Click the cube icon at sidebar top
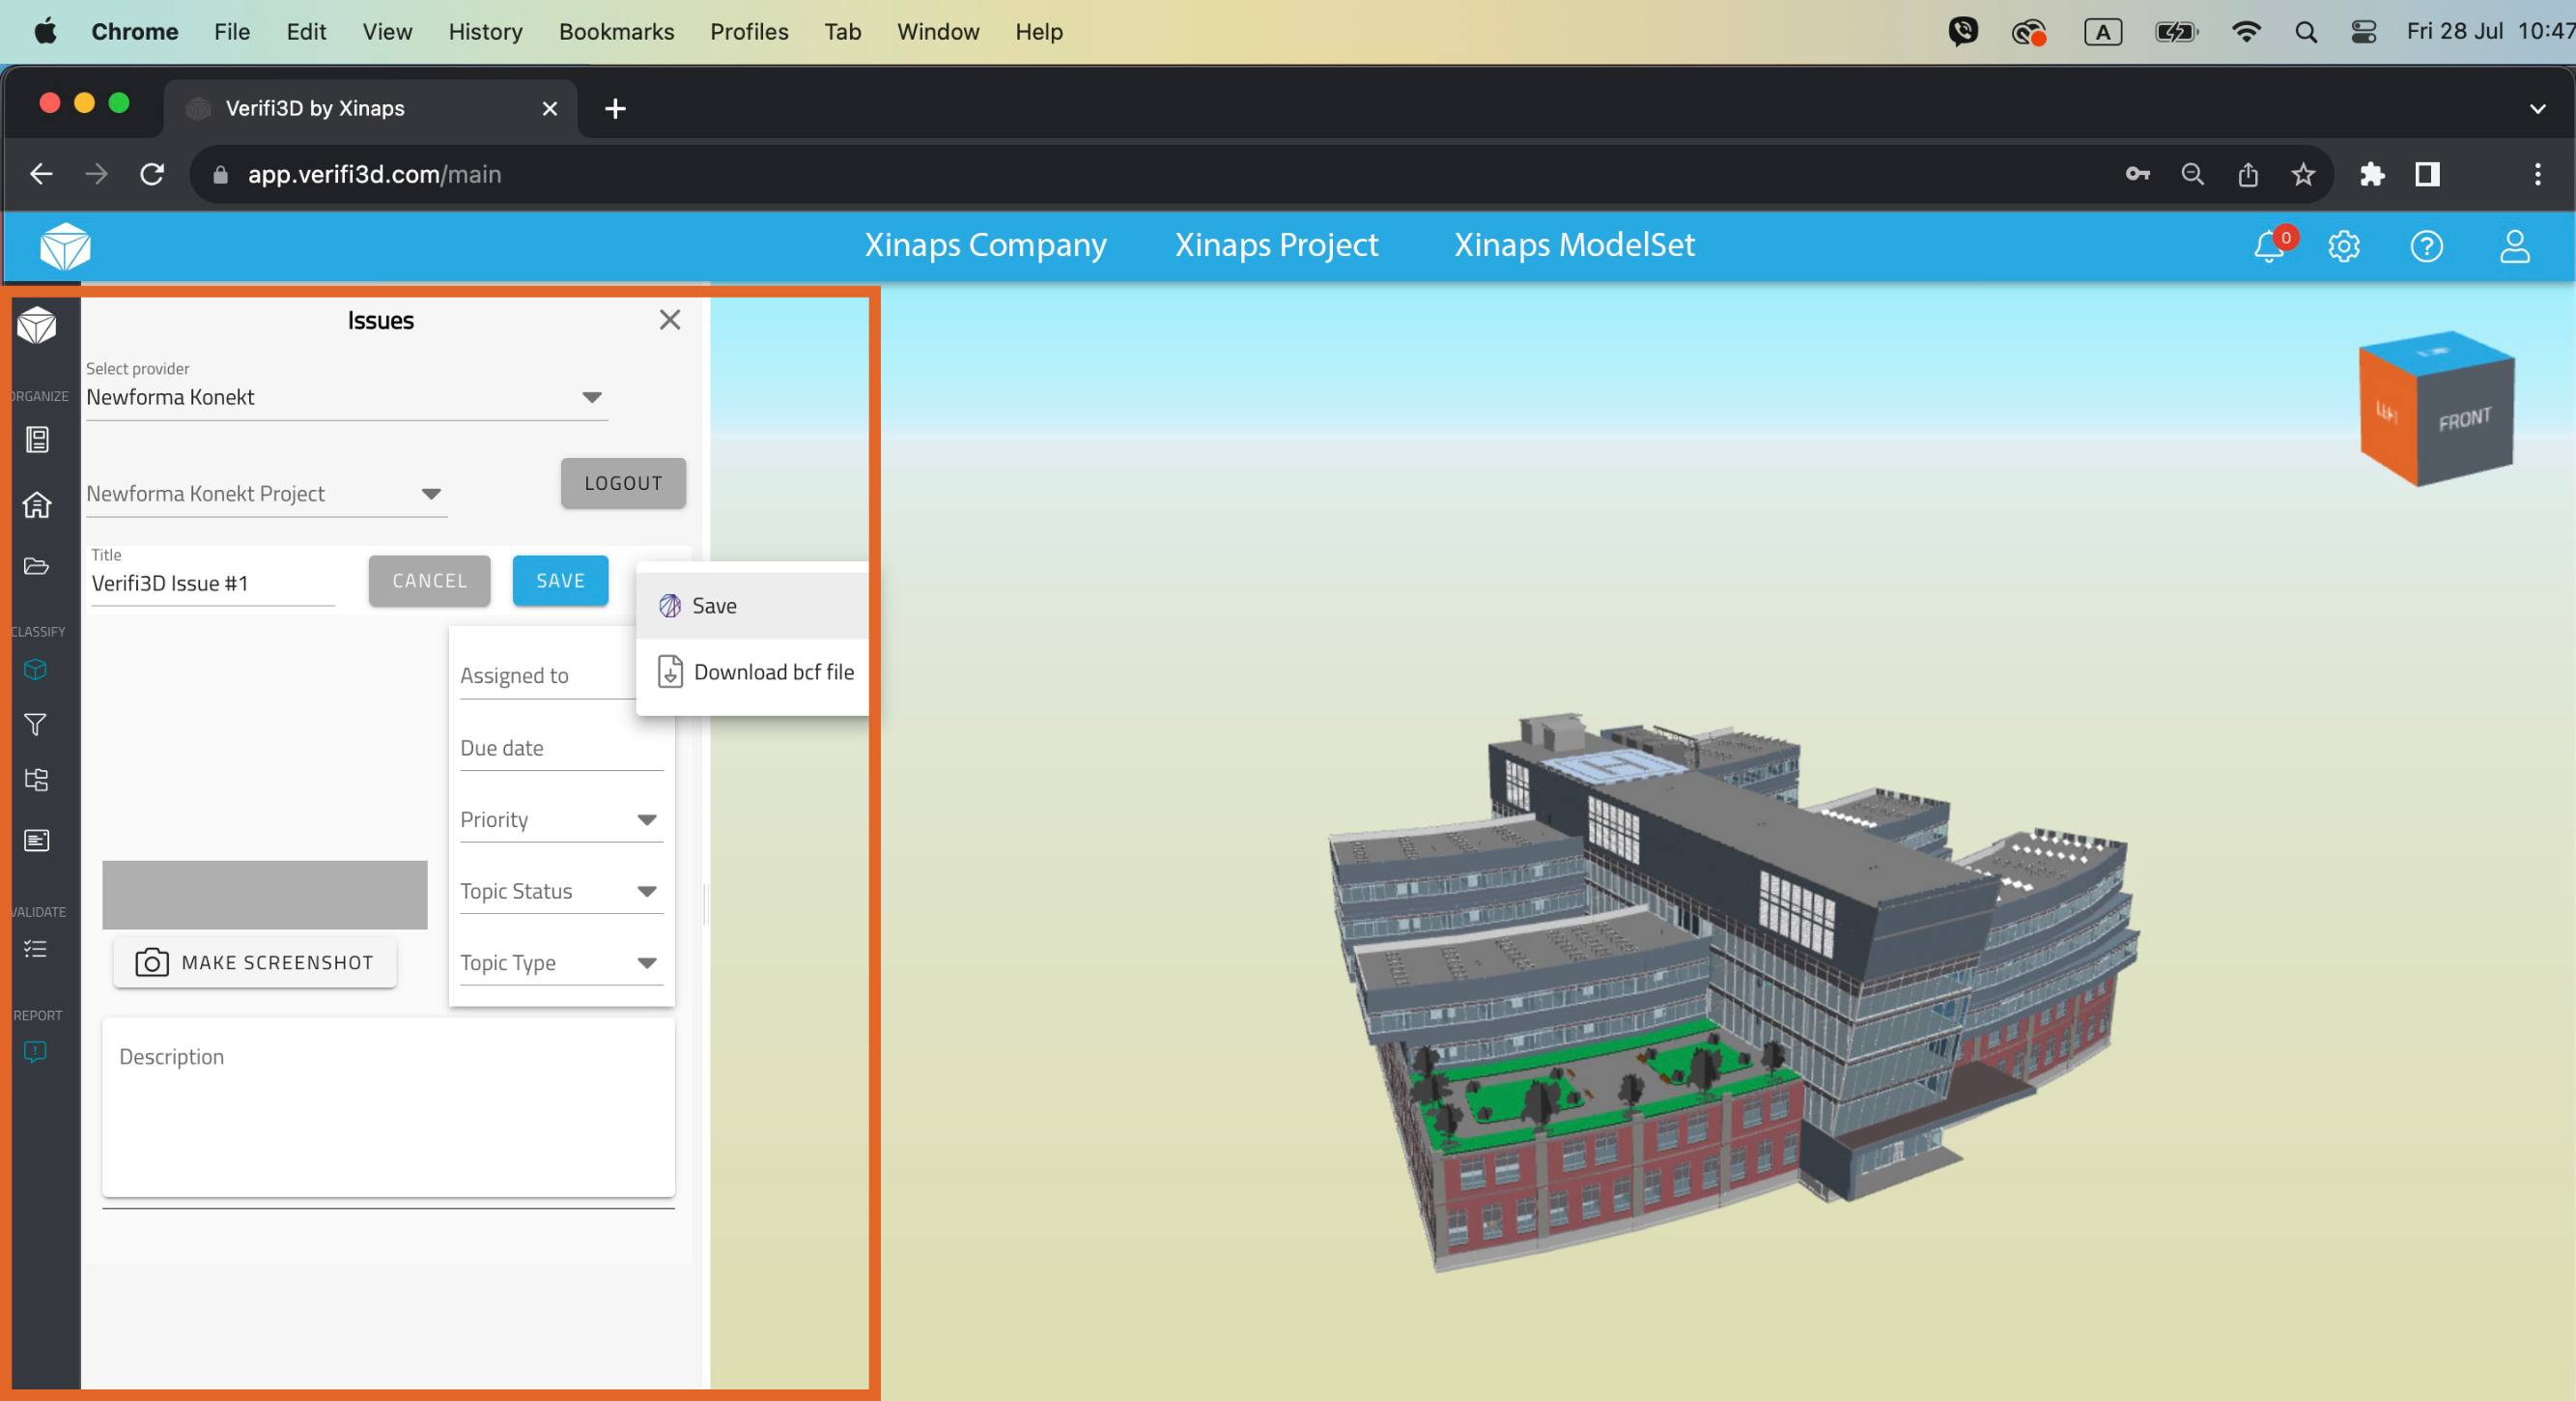The width and height of the screenshot is (2576, 1401). (x=37, y=326)
